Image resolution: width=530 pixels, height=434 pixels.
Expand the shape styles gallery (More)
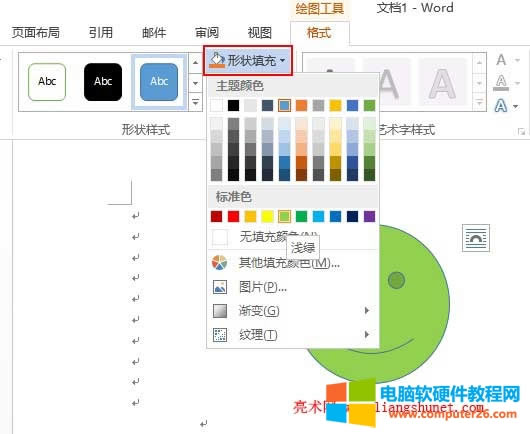click(195, 101)
